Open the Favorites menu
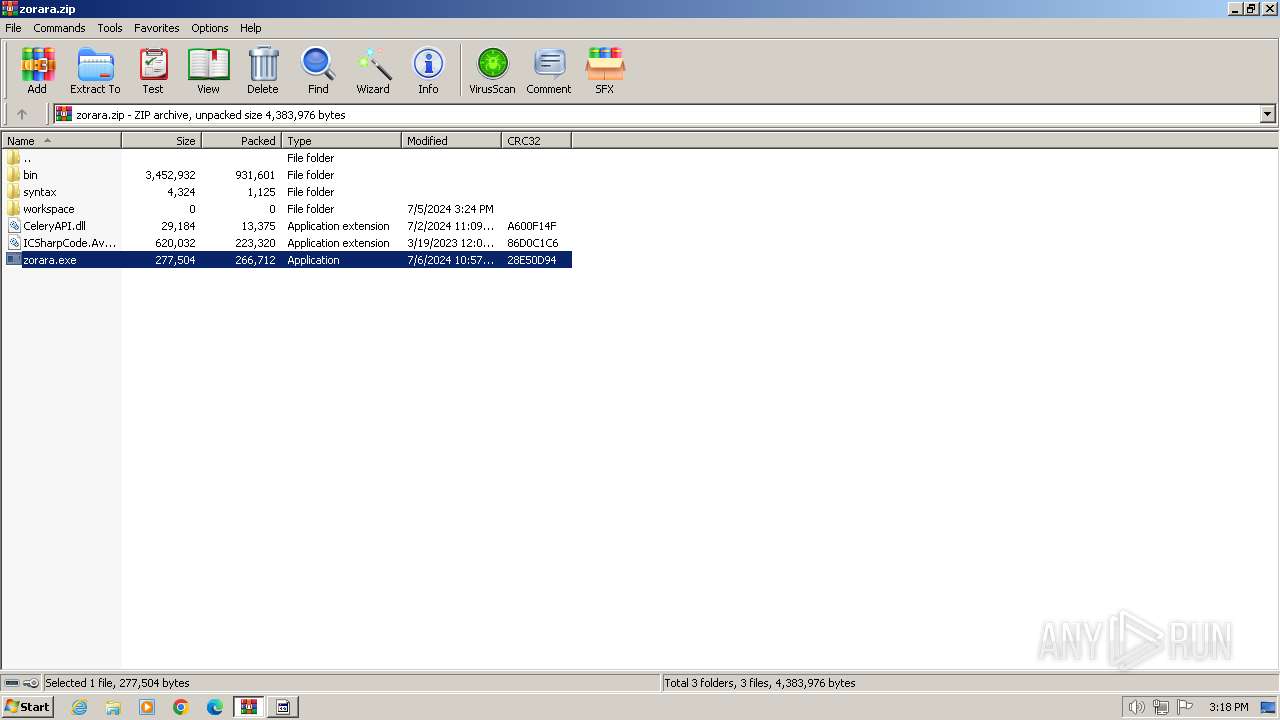 click(157, 28)
